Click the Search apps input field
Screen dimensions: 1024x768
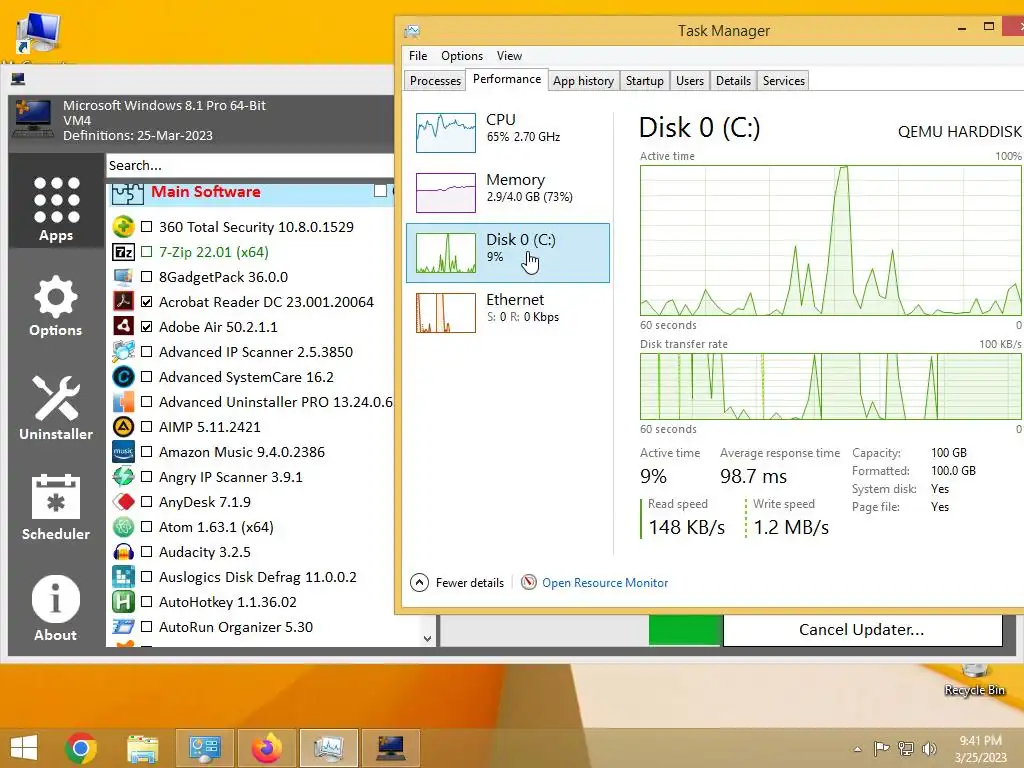[250, 165]
